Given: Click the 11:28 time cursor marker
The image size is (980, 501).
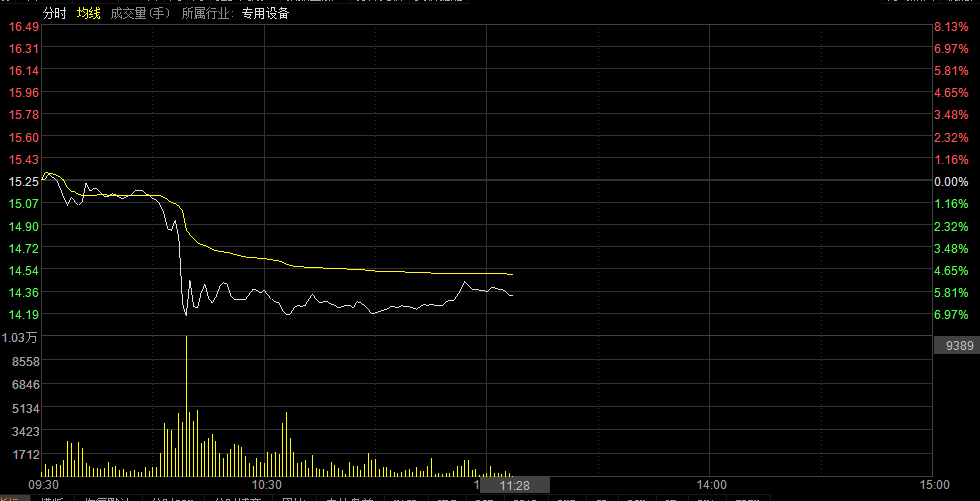Looking at the screenshot, I should pyautogui.click(x=514, y=484).
